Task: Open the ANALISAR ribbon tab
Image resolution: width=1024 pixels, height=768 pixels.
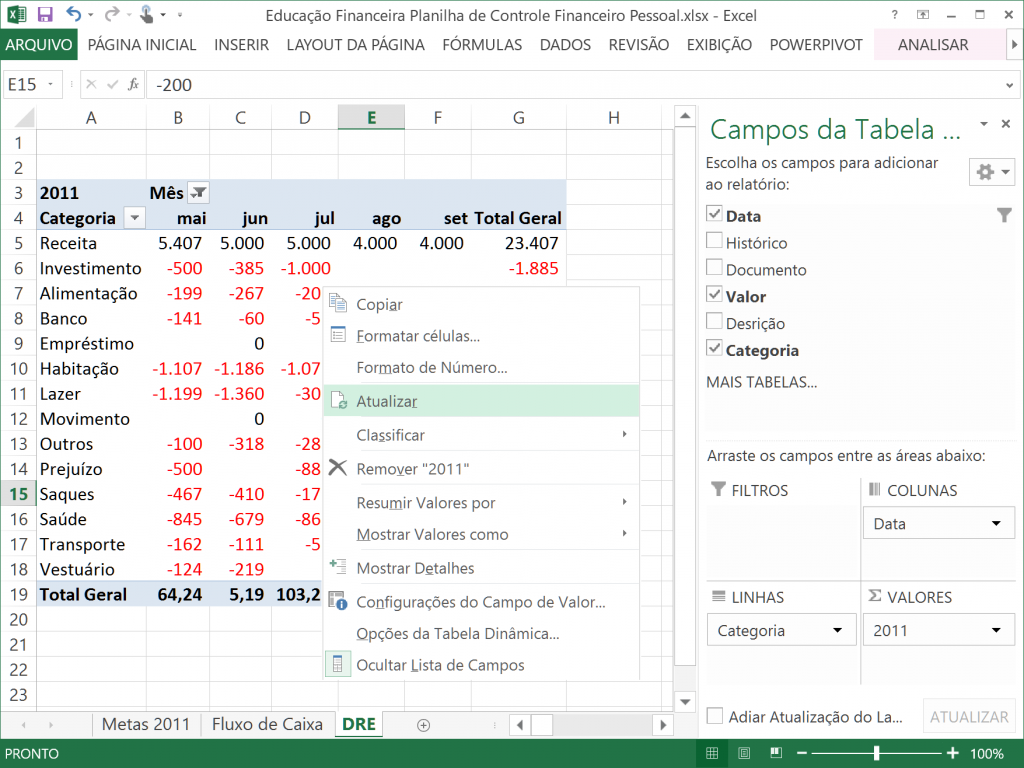Action: coord(933,44)
